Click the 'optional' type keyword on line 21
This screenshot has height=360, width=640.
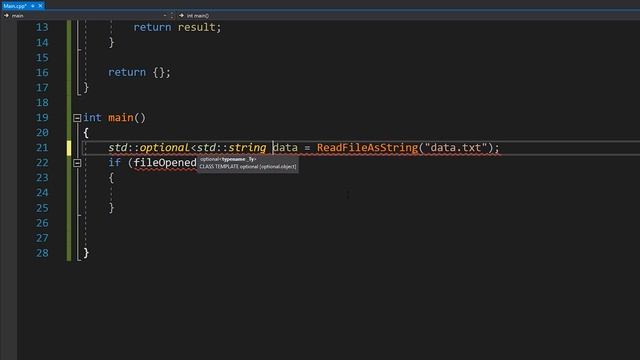164,148
